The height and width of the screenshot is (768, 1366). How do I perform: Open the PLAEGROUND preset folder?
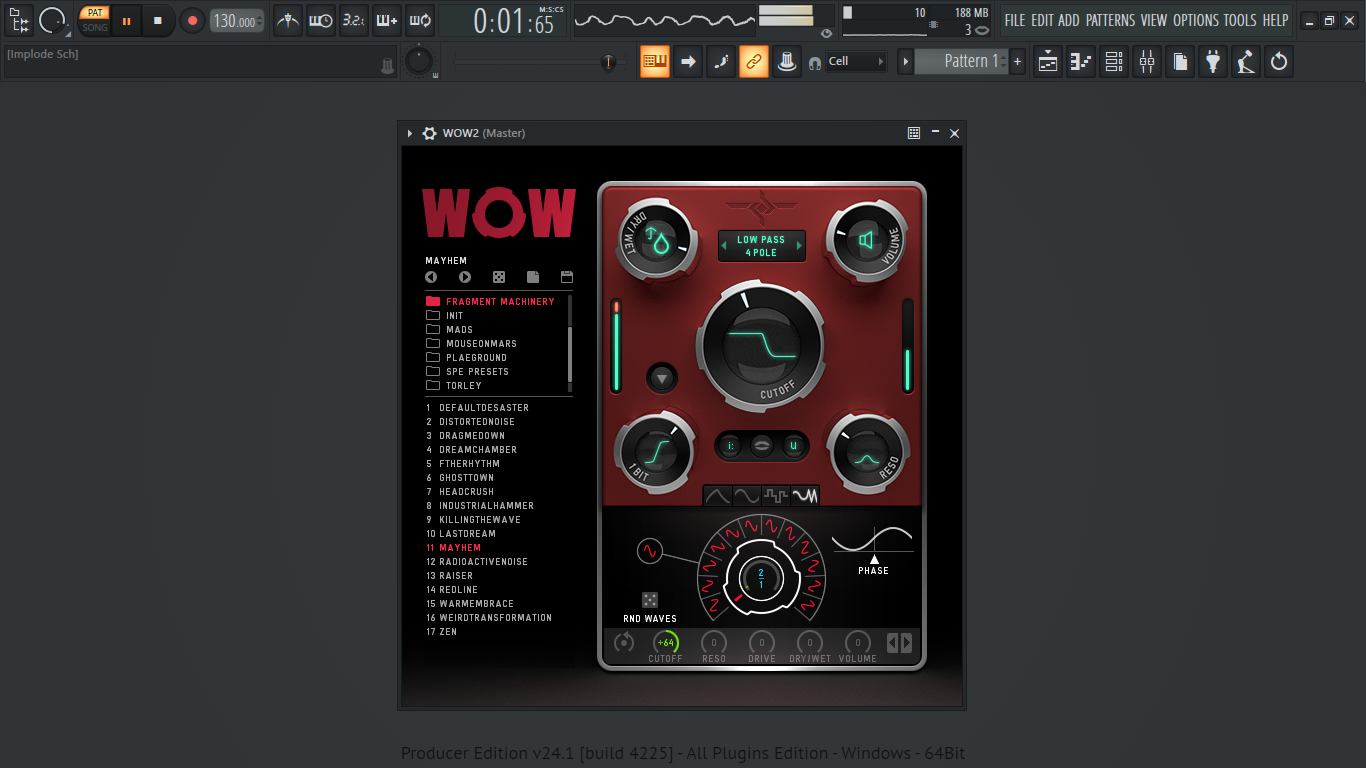476,357
